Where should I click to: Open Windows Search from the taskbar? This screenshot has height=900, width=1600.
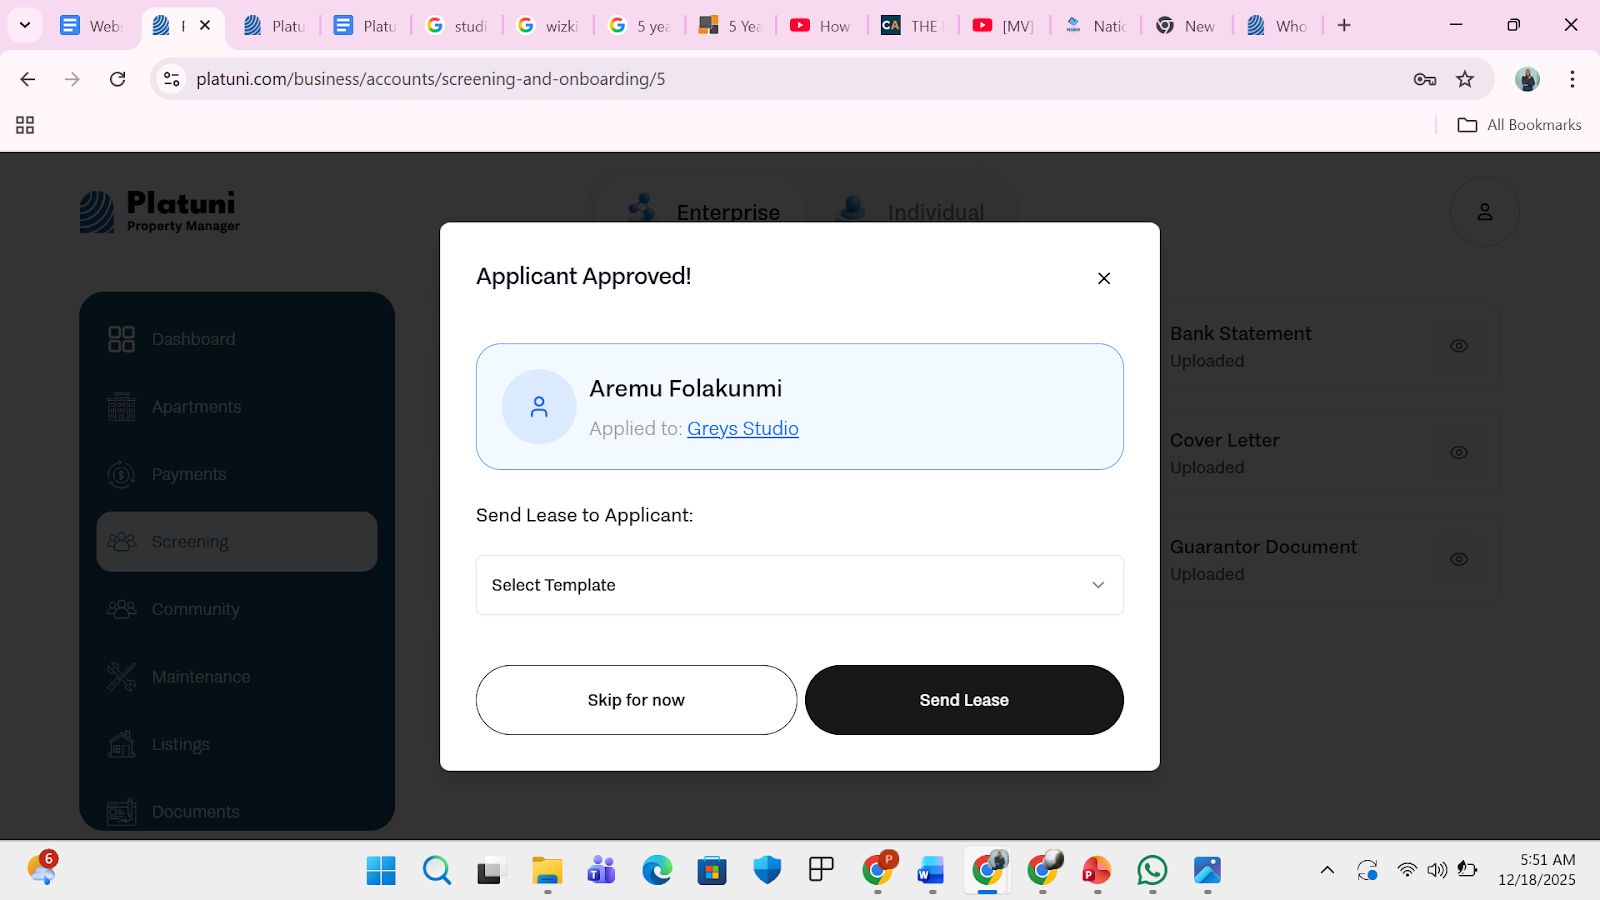pyautogui.click(x=436, y=870)
